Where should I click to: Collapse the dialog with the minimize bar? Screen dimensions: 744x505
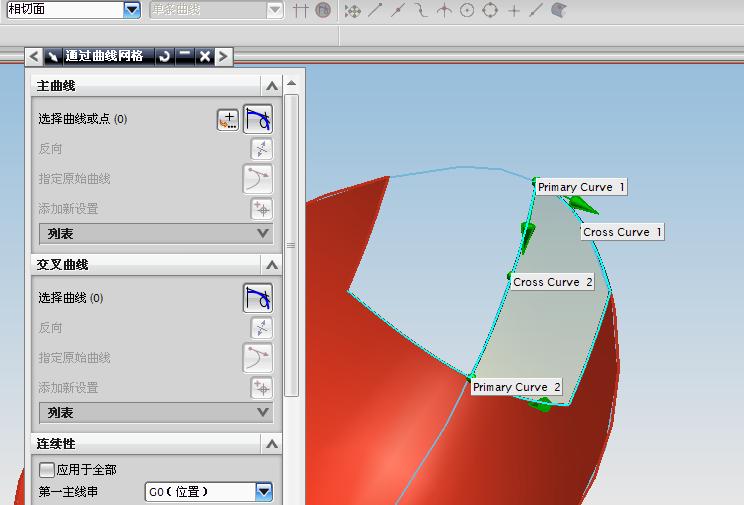click(185, 56)
